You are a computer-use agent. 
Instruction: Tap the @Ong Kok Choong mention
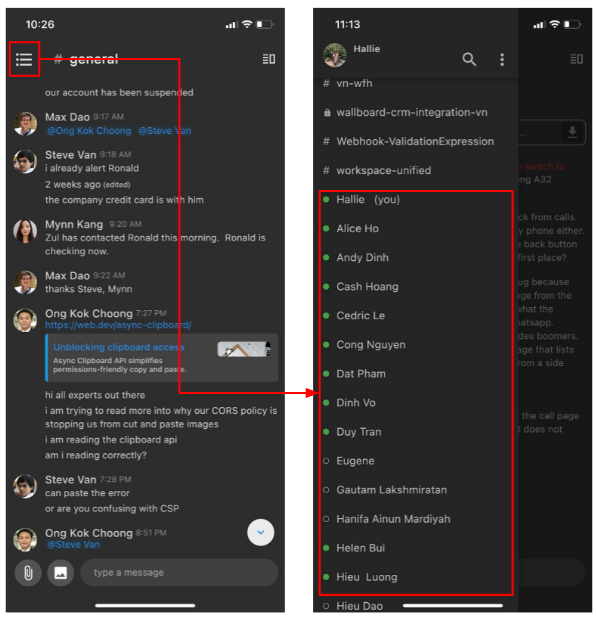(x=89, y=131)
